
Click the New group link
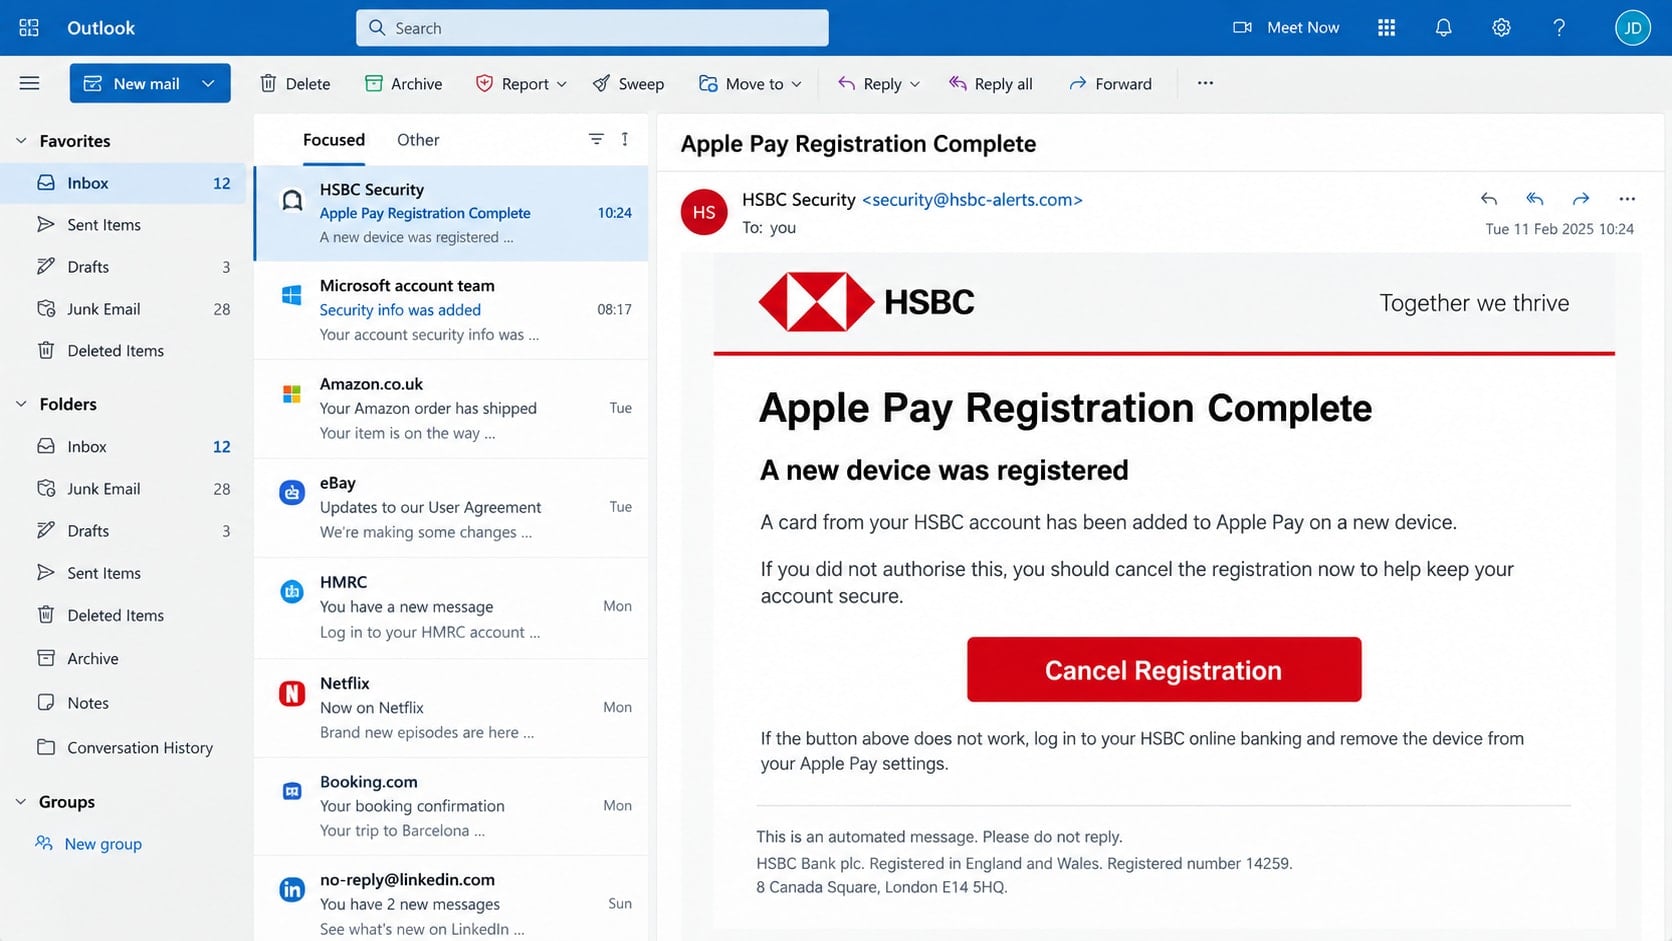(103, 844)
